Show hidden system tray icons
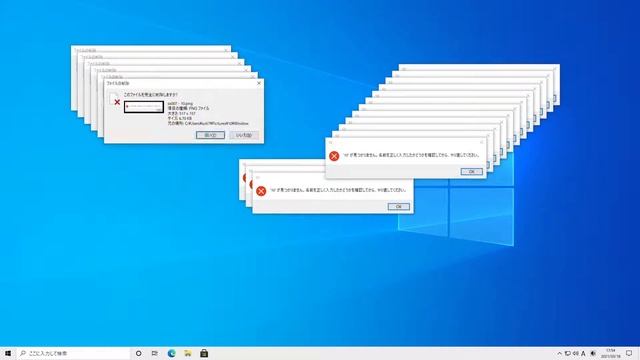This screenshot has width=640, height=360. pyautogui.click(x=560, y=353)
